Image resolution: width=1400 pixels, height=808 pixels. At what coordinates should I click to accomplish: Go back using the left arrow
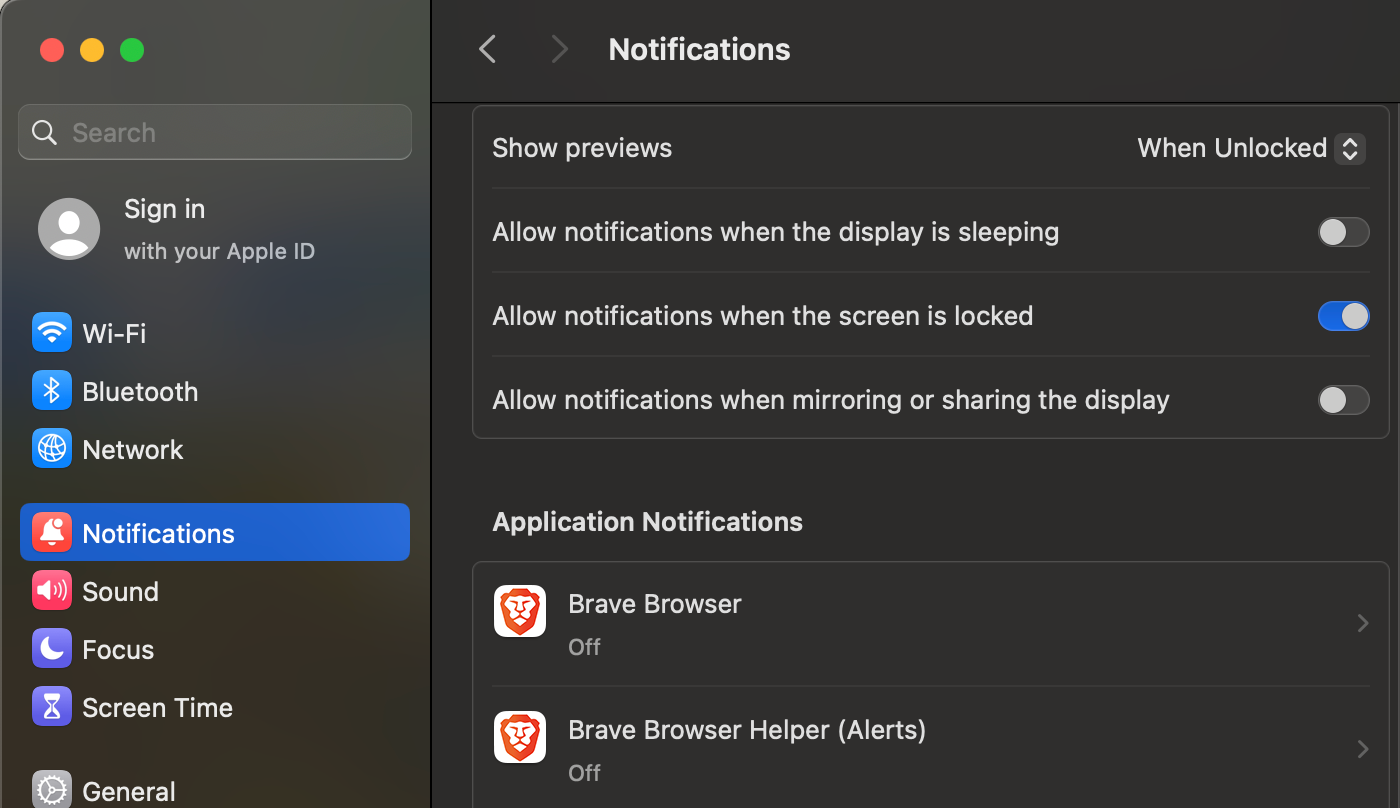click(488, 49)
